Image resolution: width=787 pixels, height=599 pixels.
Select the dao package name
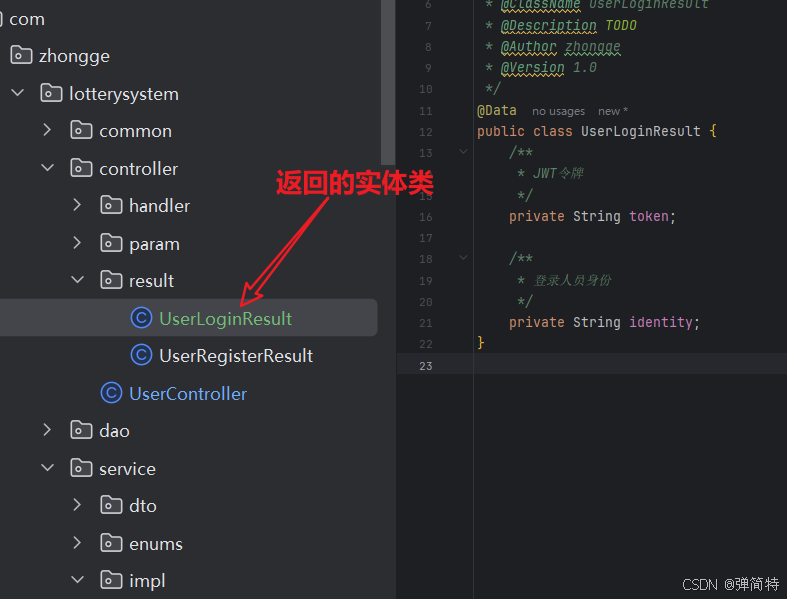click(x=114, y=431)
